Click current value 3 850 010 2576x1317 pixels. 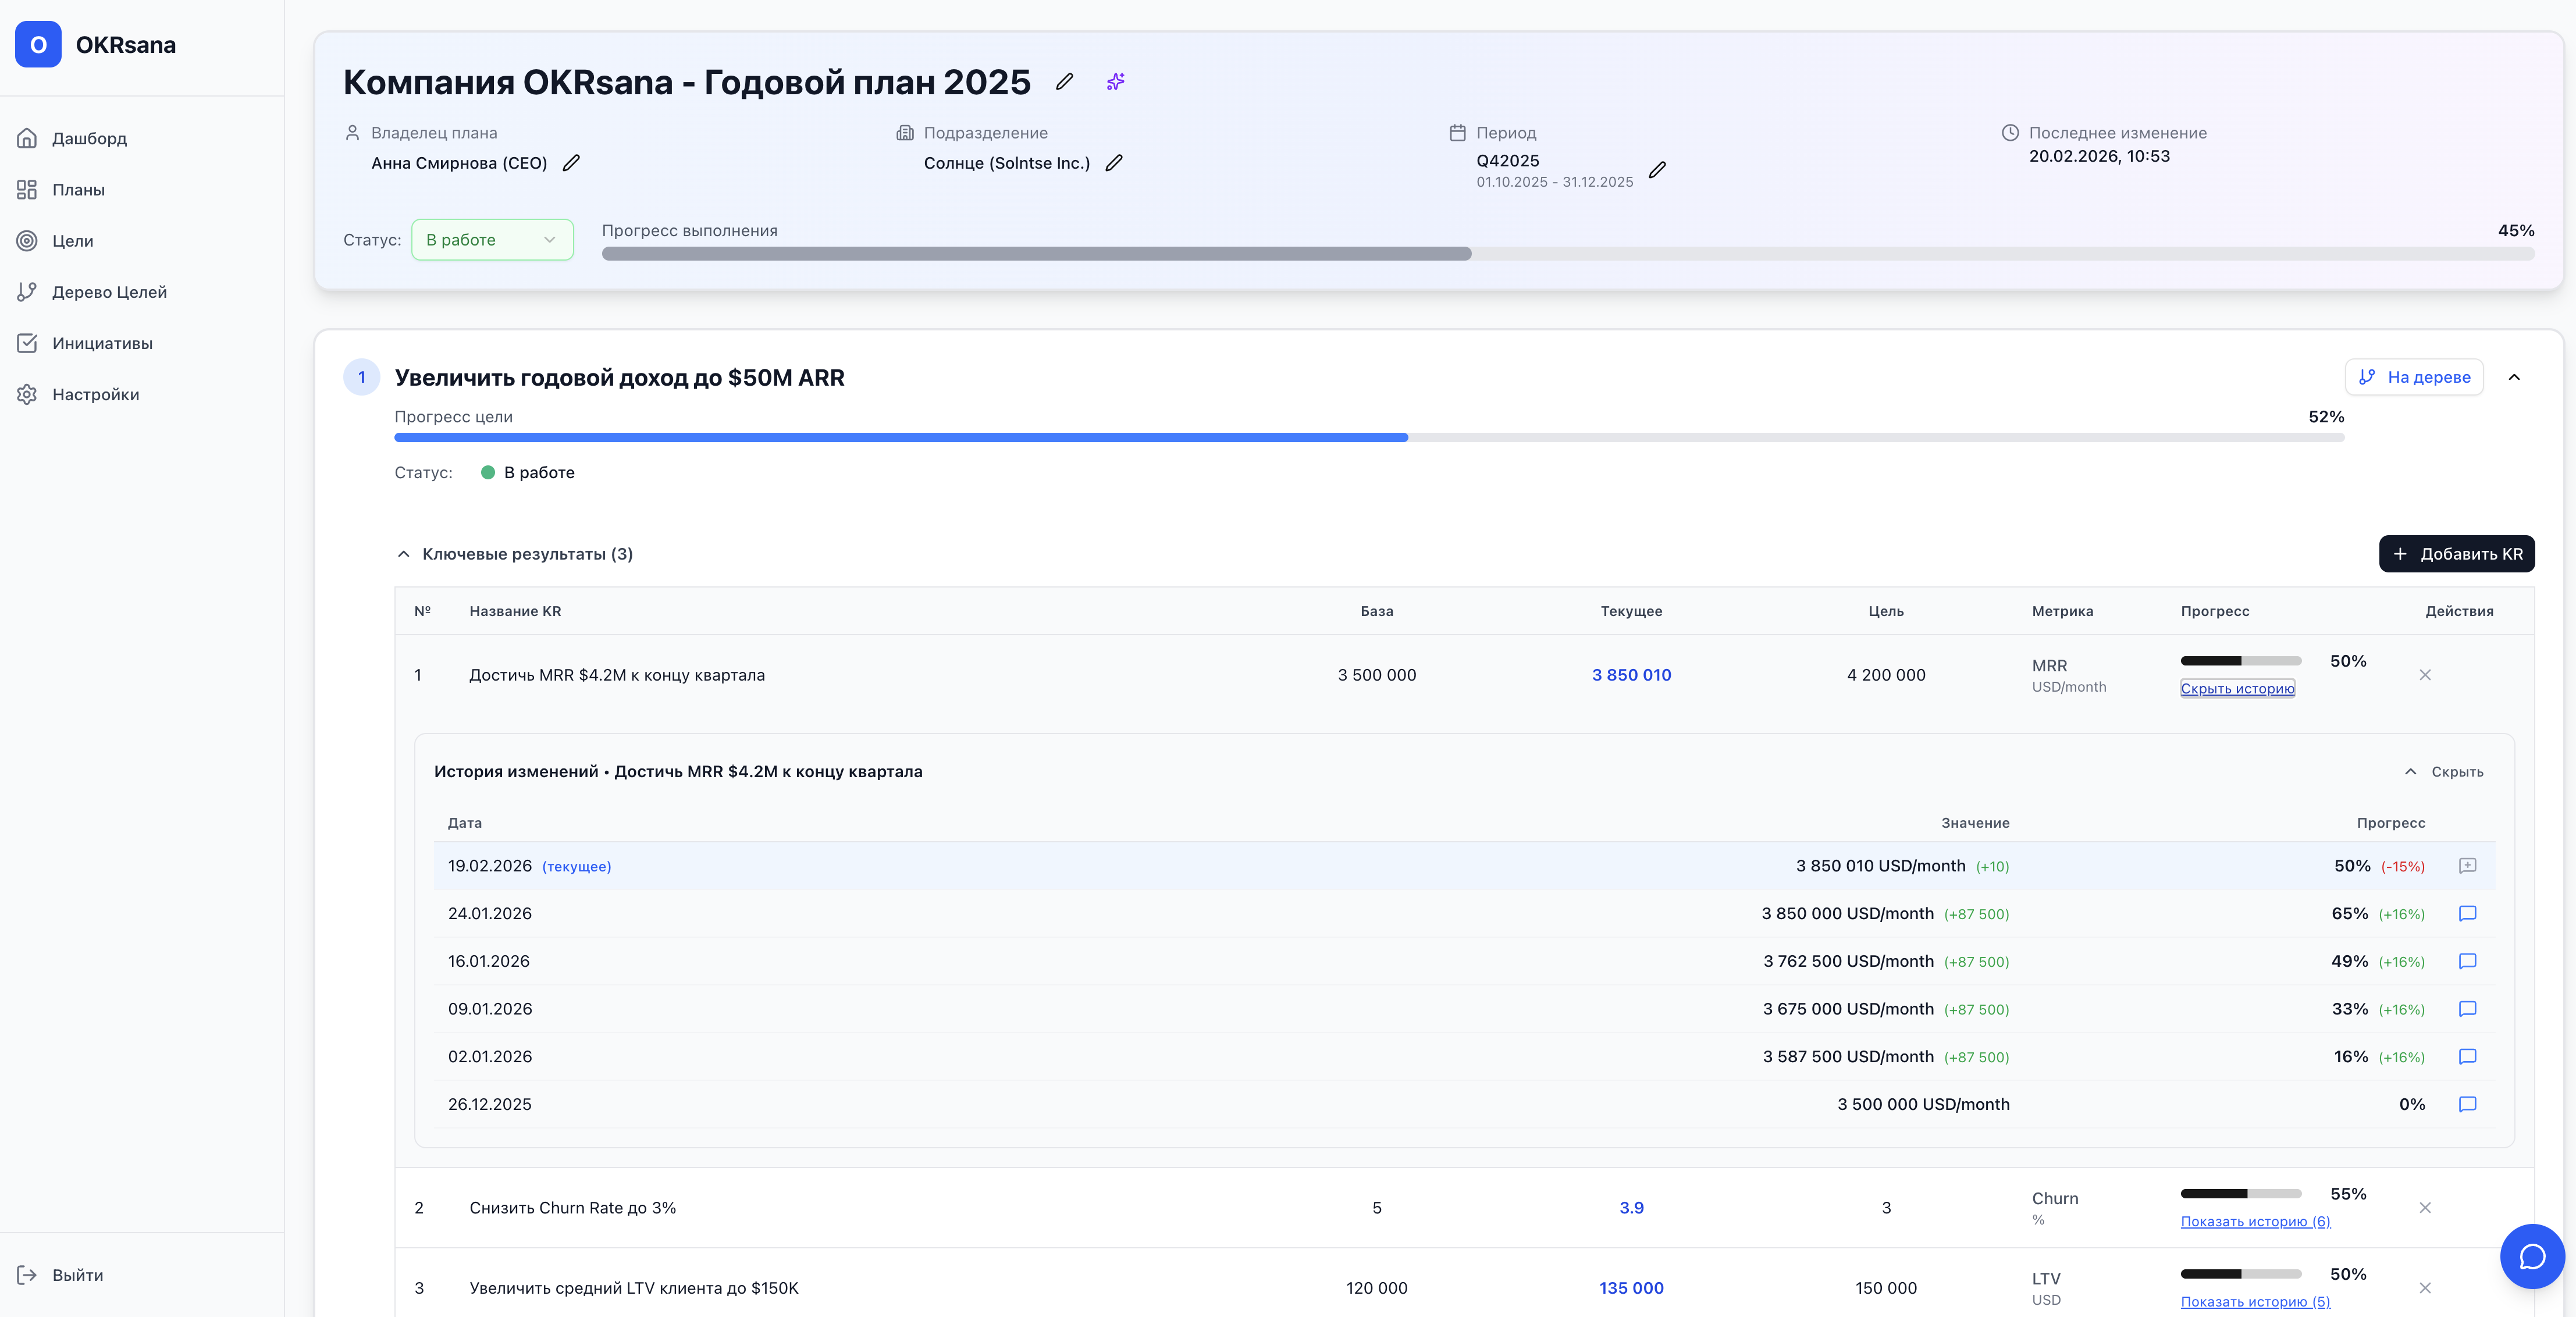click(1631, 675)
